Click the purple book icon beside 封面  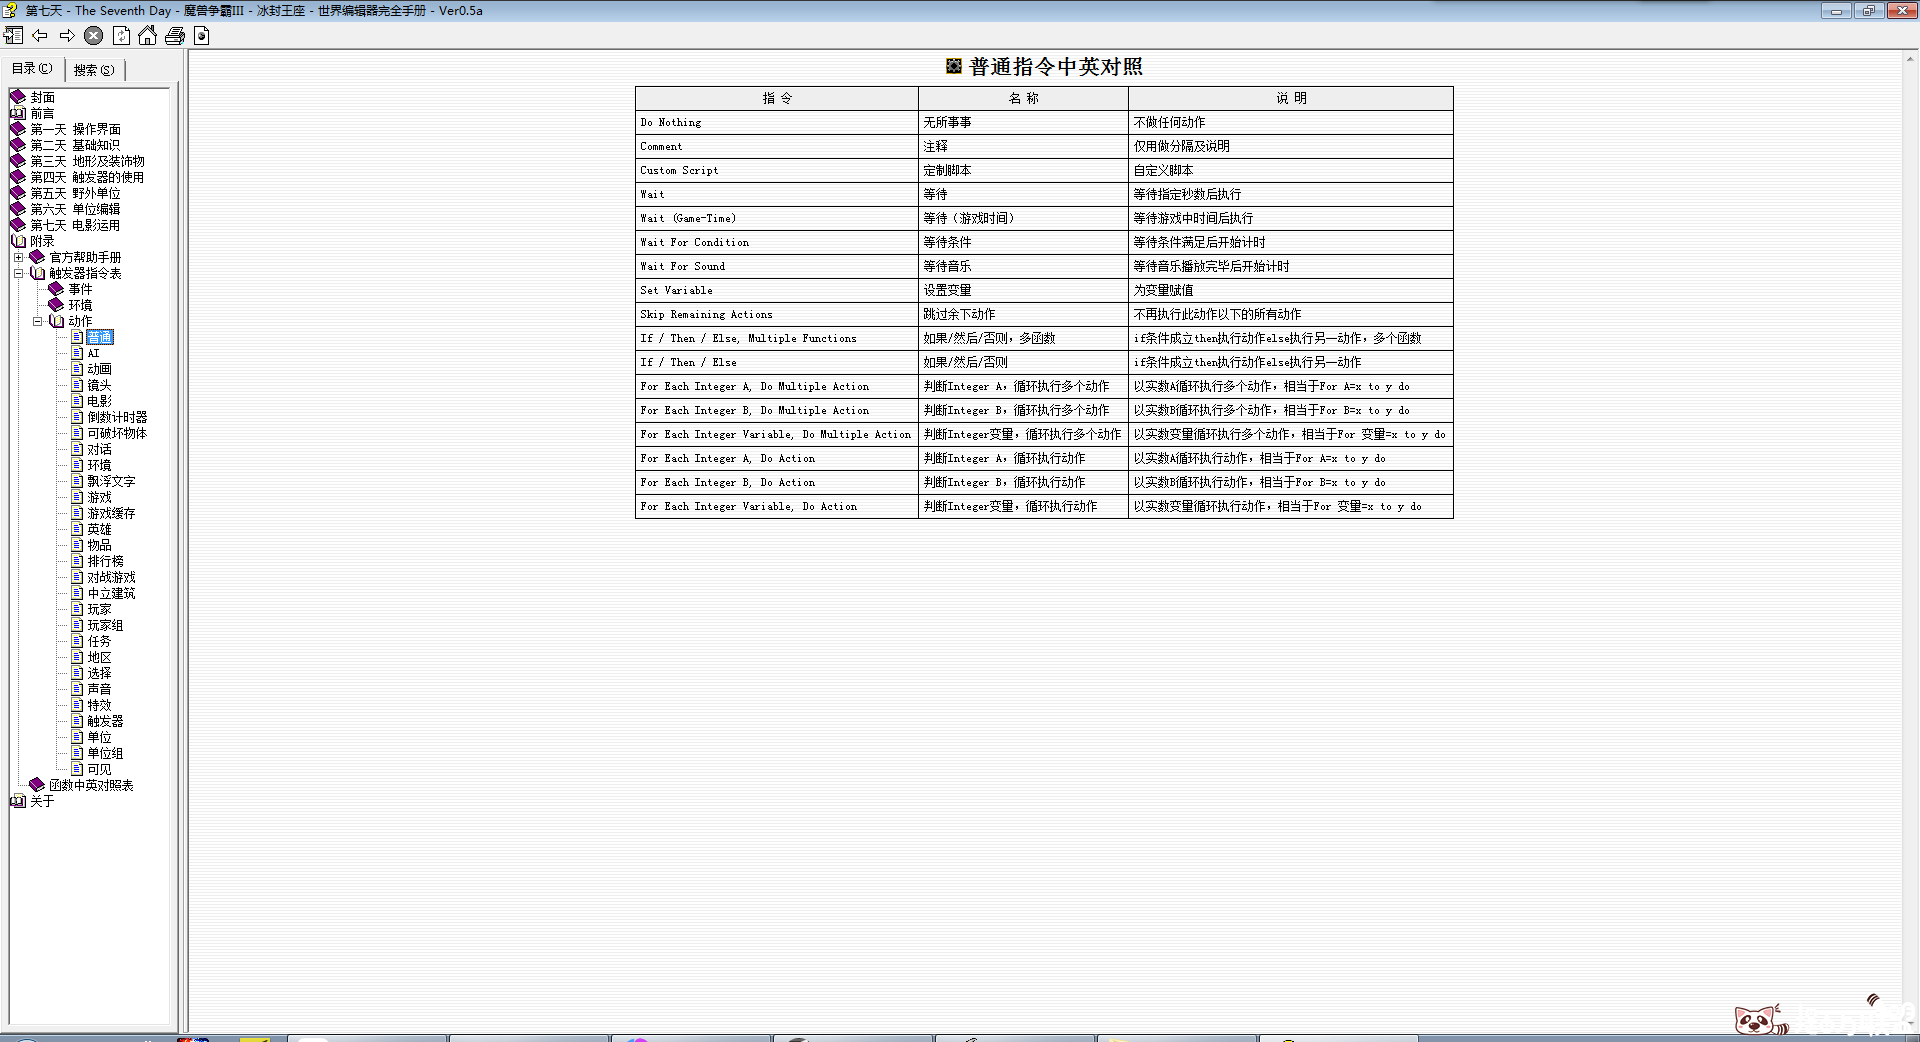pyautogui.click(x=18, y=97)
